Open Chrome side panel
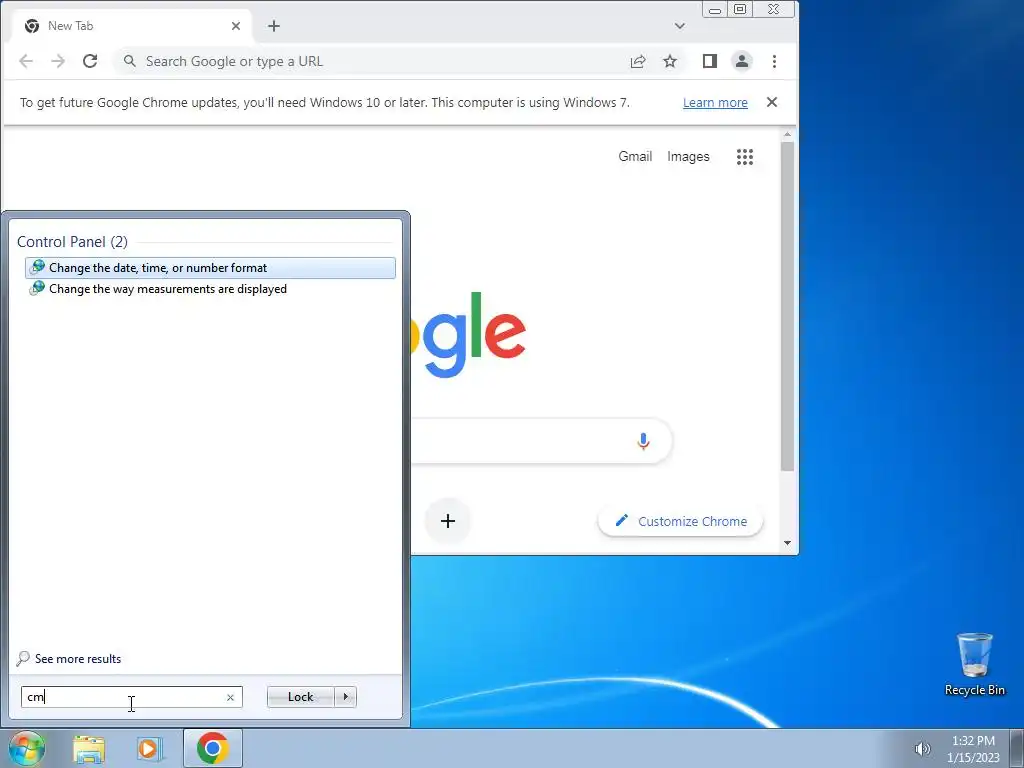1024x768 pixels. click(x=710, y=61)
